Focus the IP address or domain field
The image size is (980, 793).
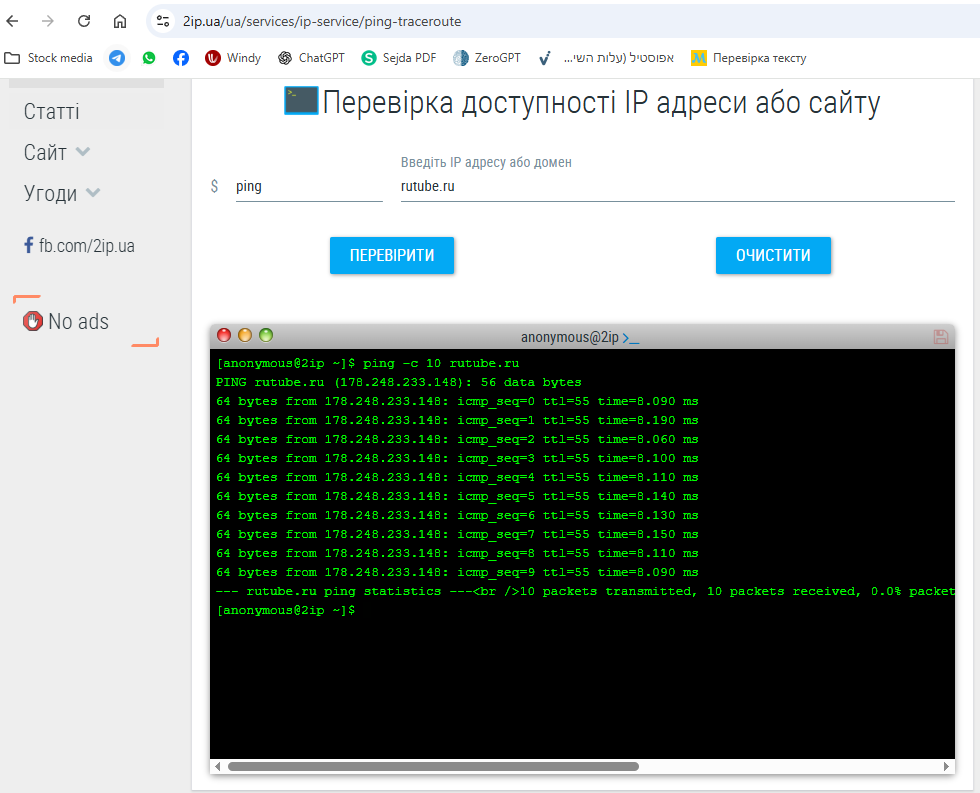678,186
